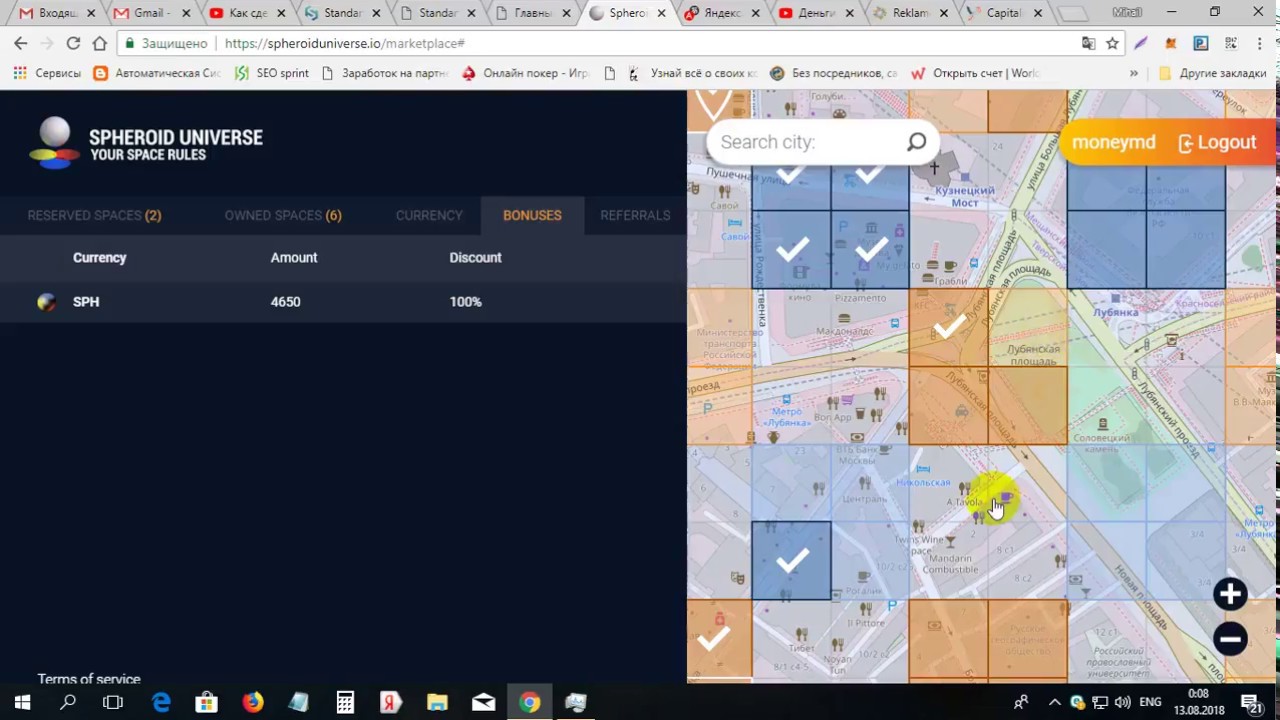
Task: Show hidden system tray icons arrow
Action: 1054,702
